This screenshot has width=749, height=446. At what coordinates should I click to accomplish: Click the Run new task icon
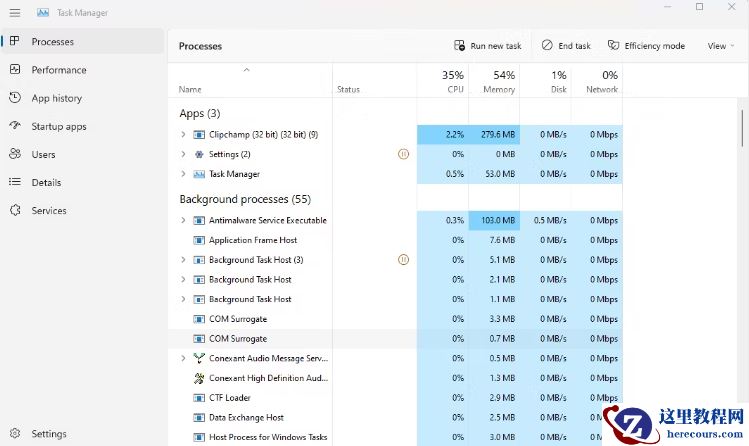[459, 45]
